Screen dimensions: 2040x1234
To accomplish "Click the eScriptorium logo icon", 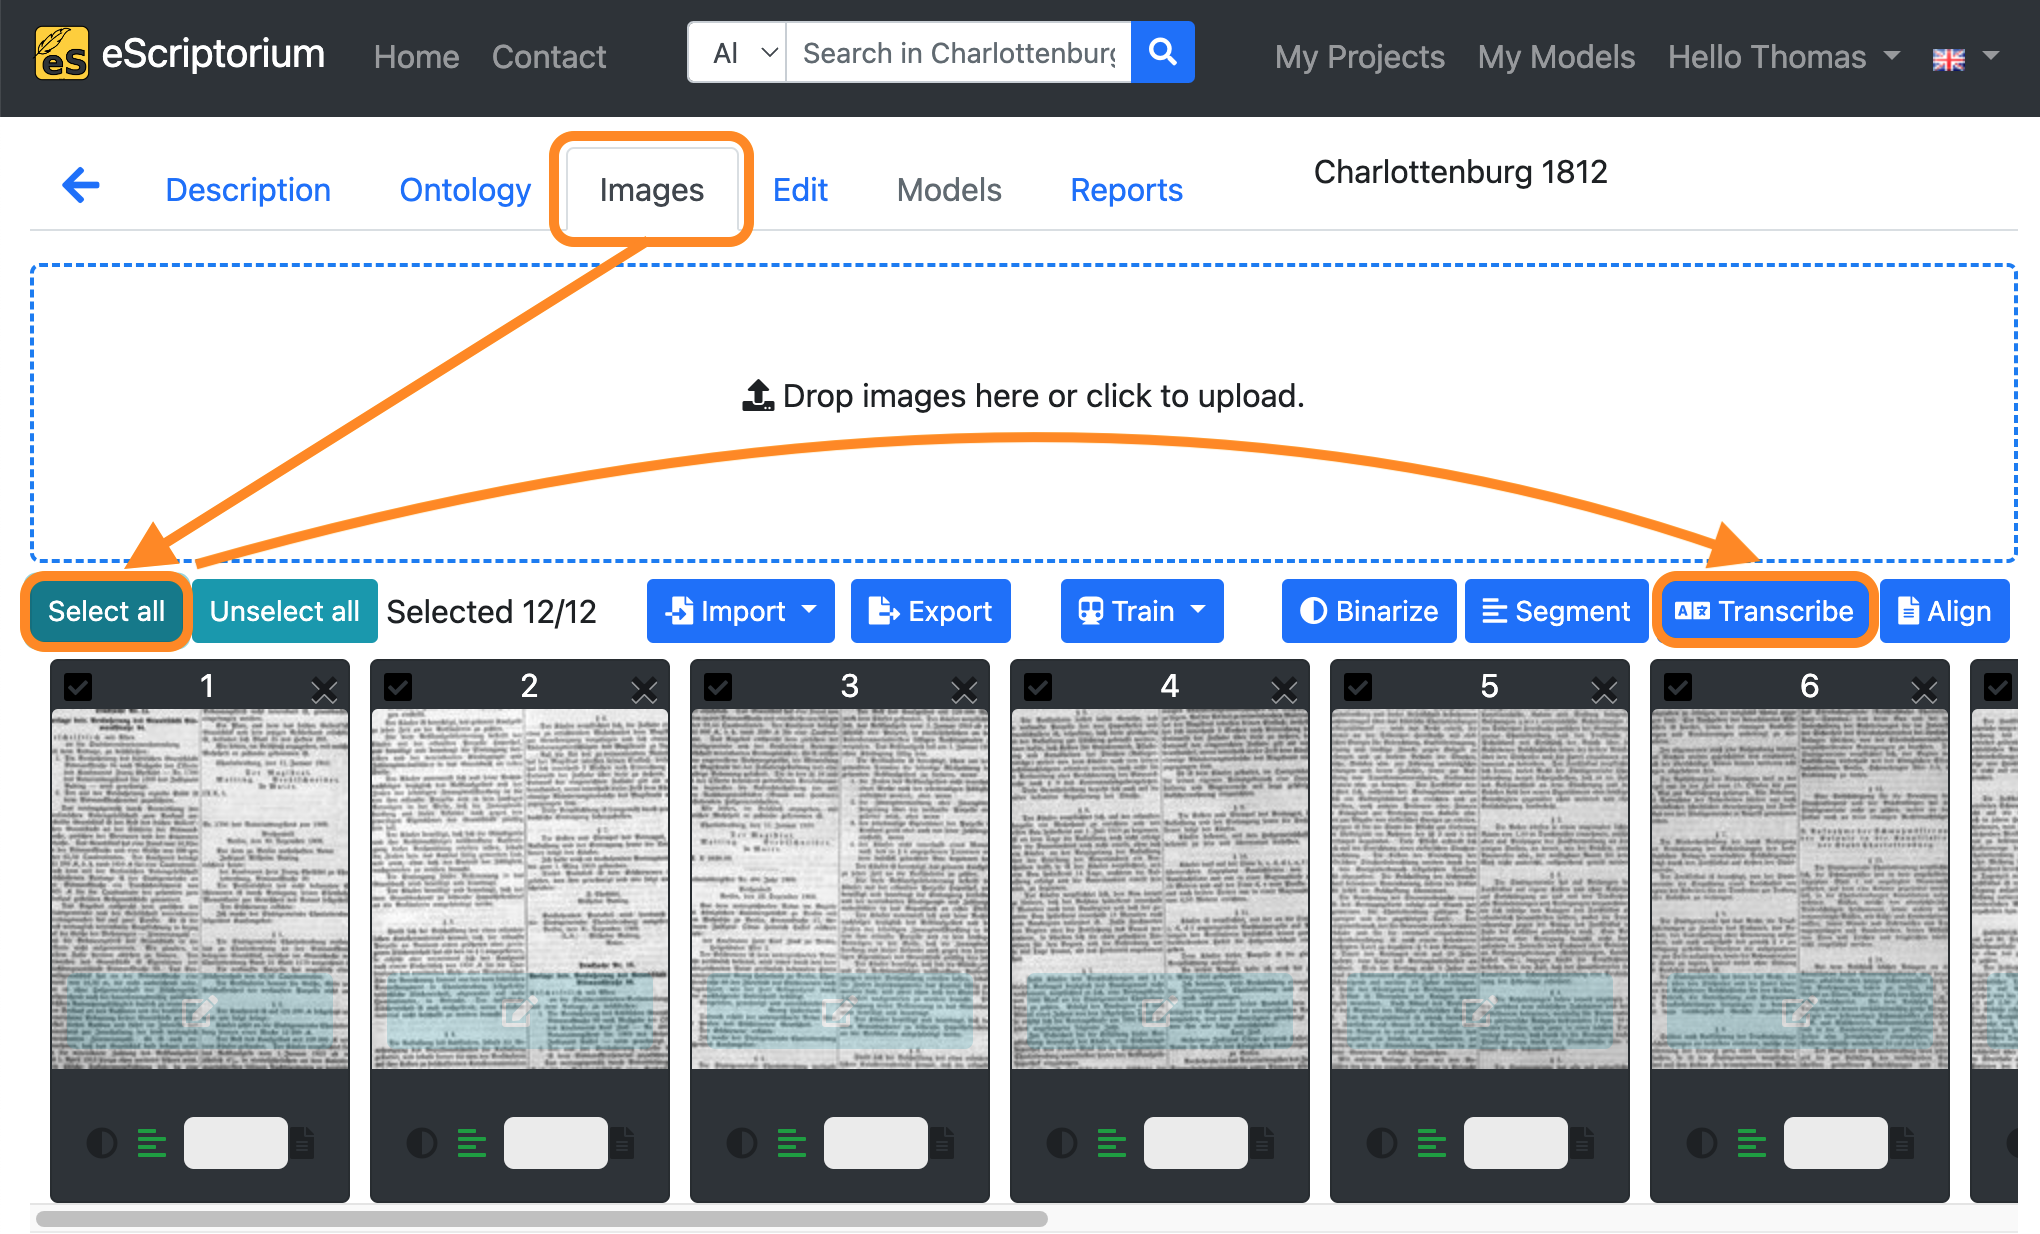I will point(62,53).
